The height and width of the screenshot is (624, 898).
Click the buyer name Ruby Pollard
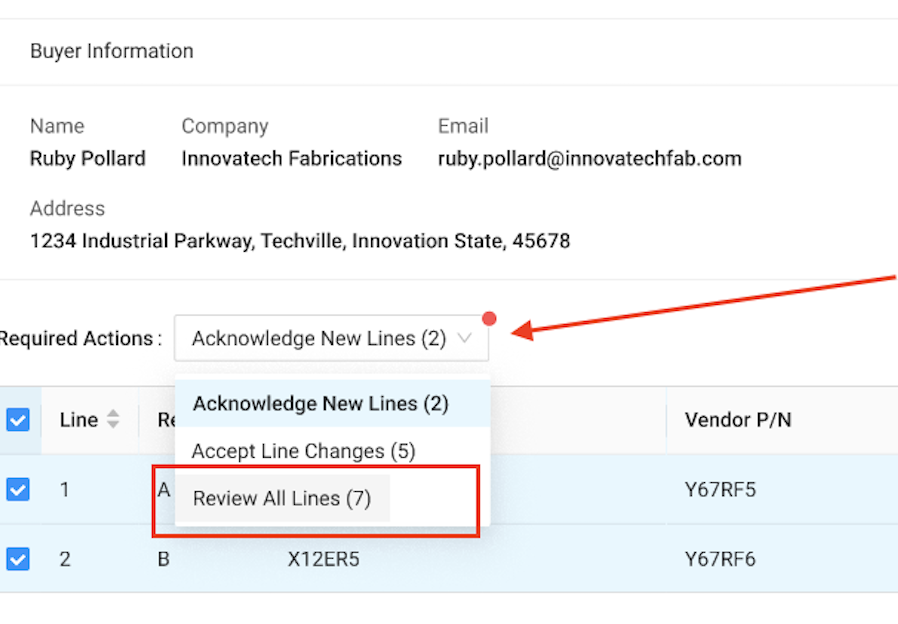tap(88, 158)
